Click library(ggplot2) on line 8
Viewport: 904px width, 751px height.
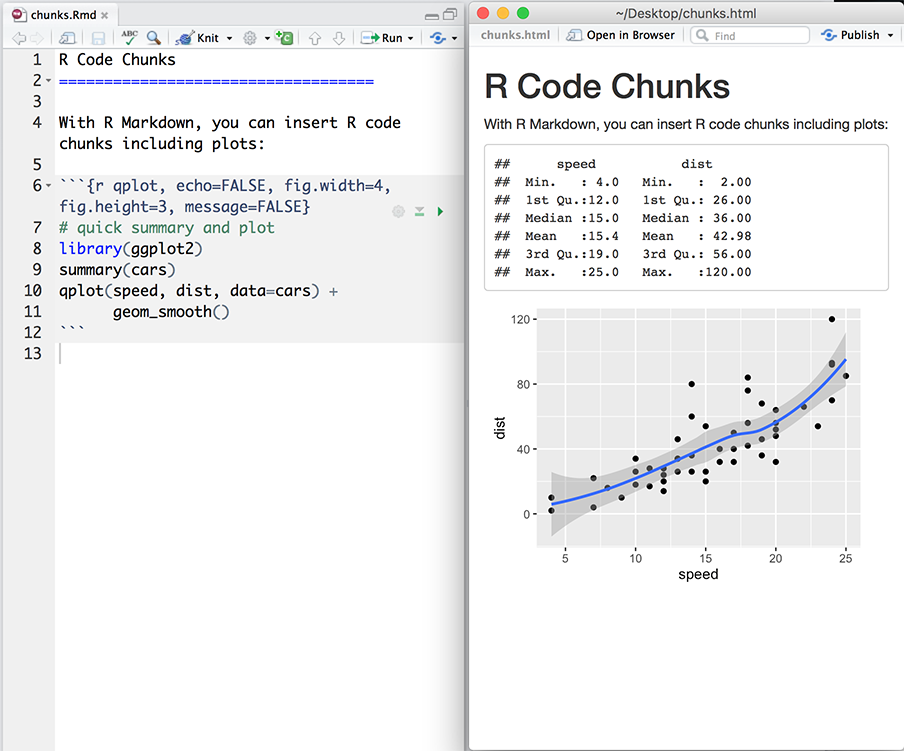click(131, 248)
